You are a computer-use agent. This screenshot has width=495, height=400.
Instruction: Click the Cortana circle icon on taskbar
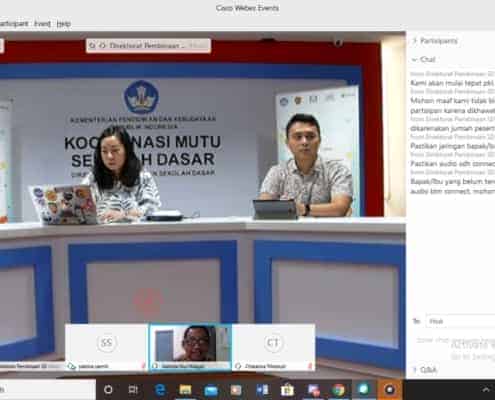pyautogui.click(x=108, y=390)
